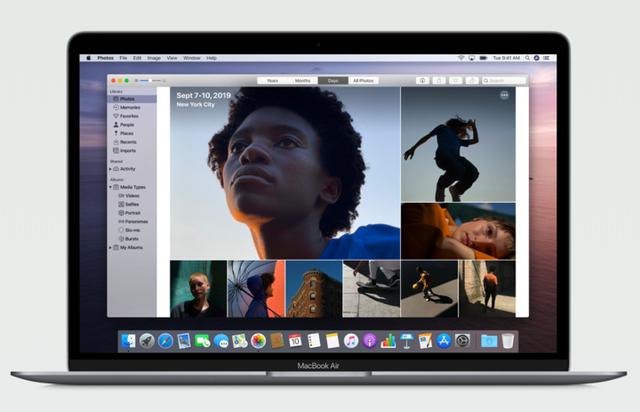Expand the Activity disclosure triangle

click(110, 169)
